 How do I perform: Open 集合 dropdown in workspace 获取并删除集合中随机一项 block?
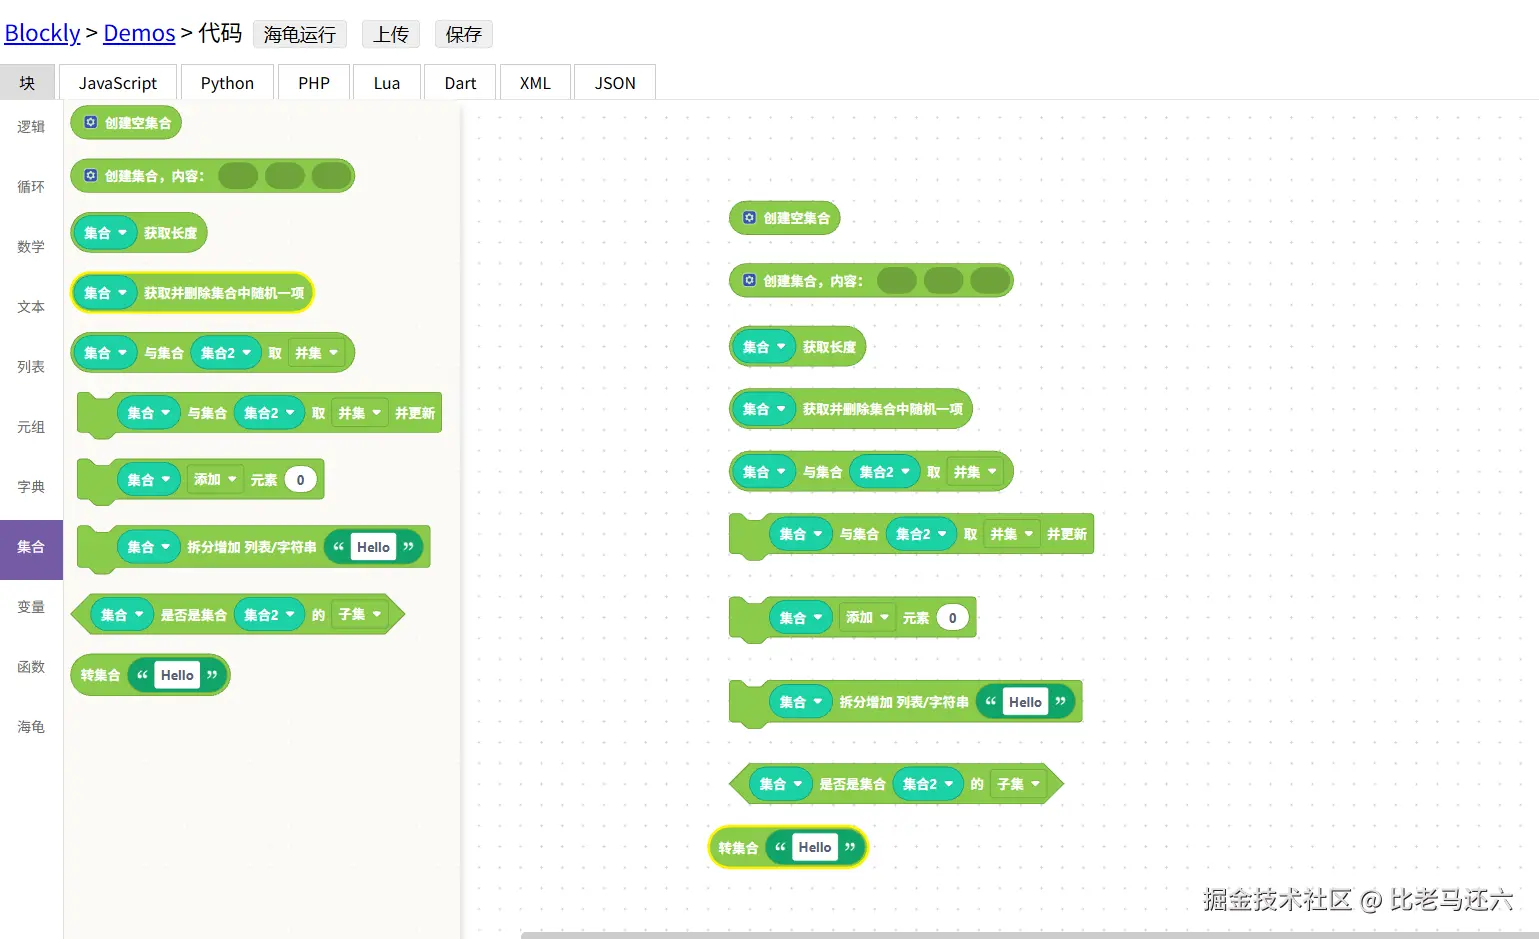(765, 409)
